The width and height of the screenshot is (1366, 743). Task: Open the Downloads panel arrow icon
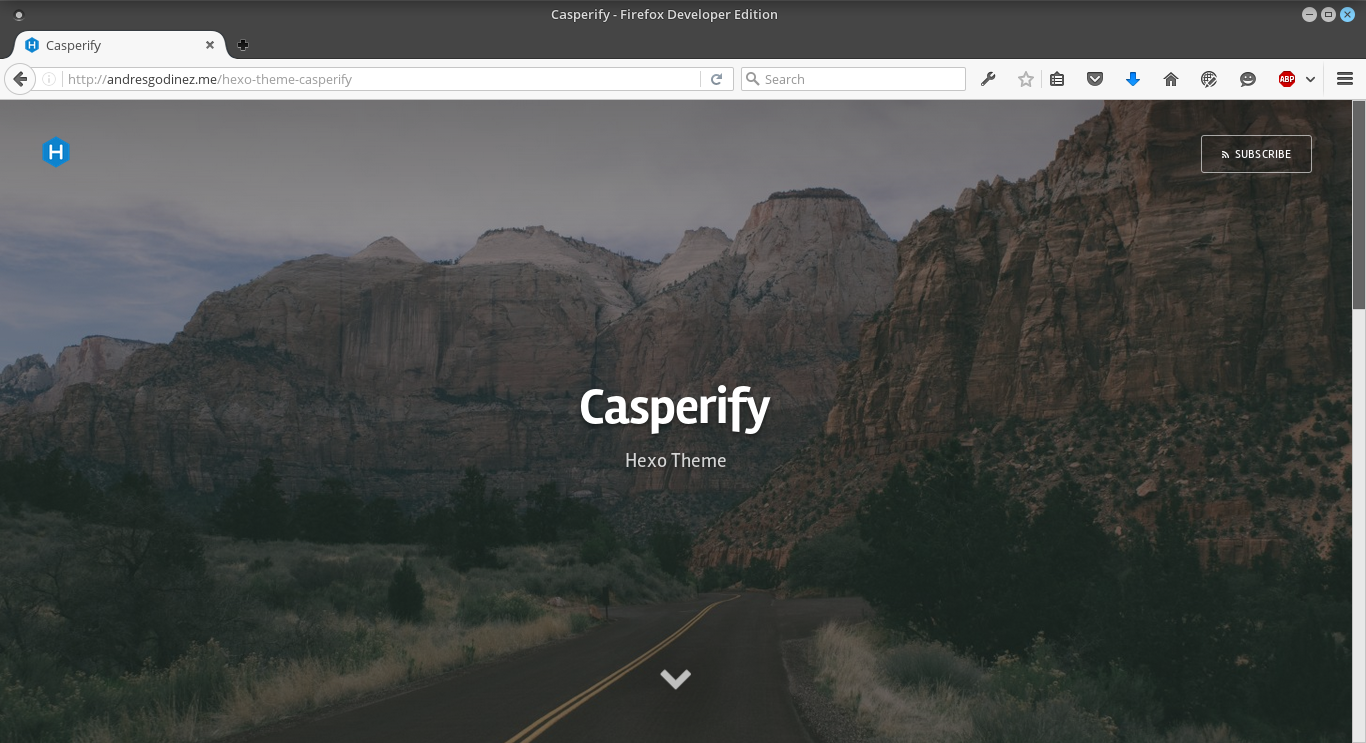(1132, 78)
